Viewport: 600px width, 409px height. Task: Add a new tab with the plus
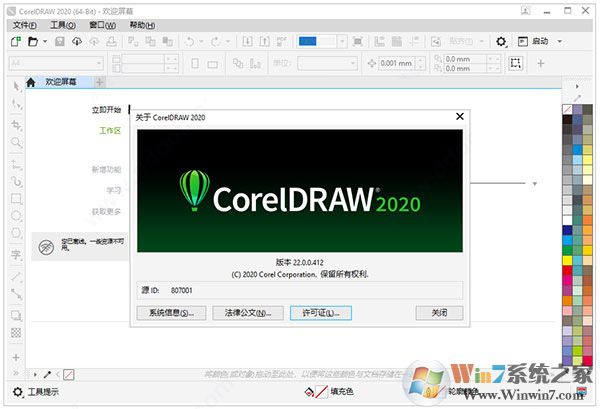tap(99, 82)
